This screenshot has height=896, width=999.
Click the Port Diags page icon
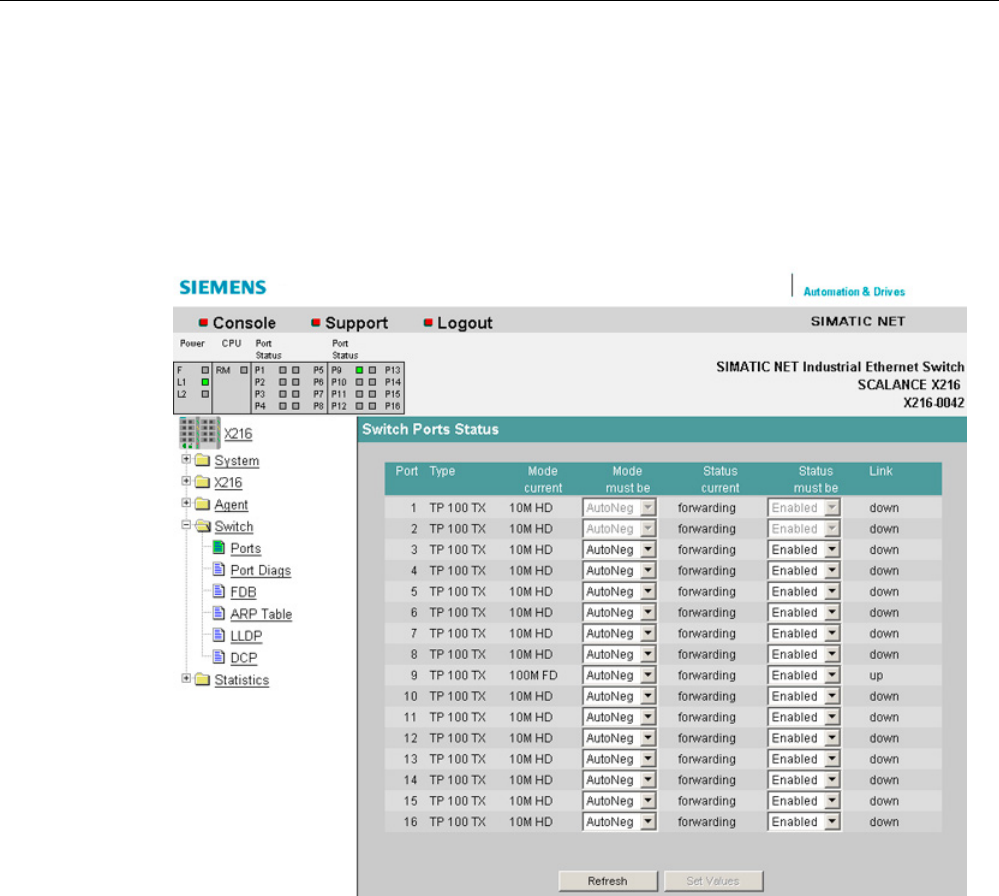[219, 569]
